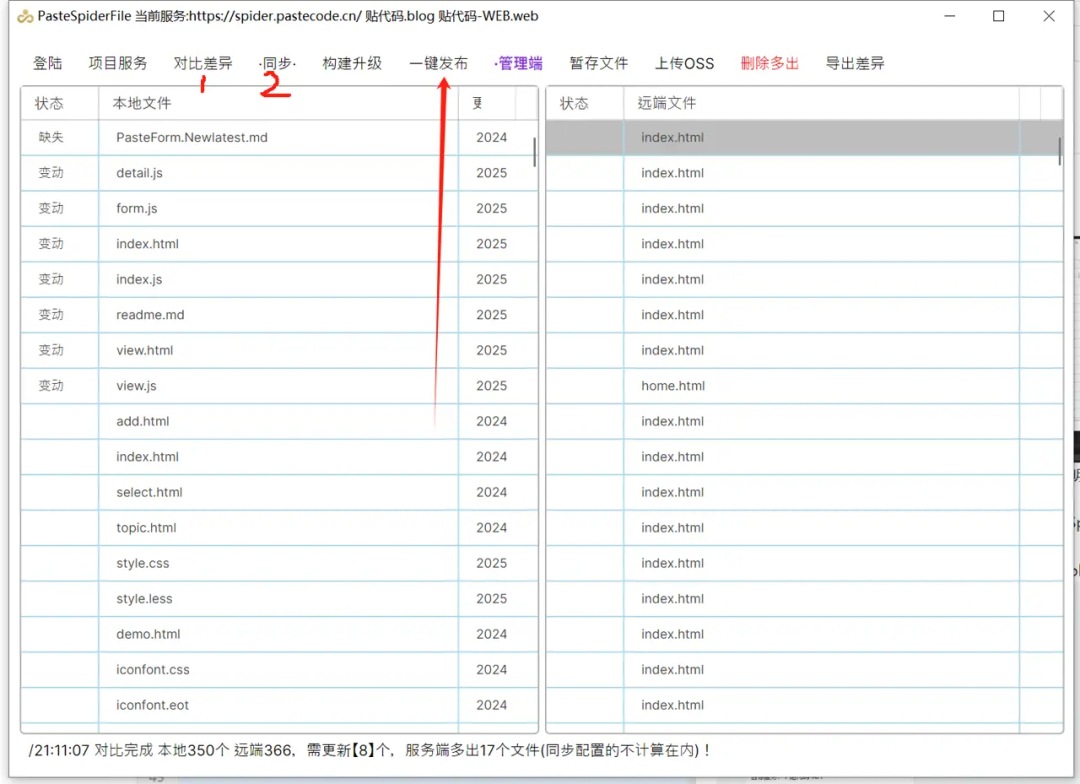Open the 构建升级 menu
Image resolution: width=1080 pixels, height=784 pixels.
pyautogui.click(x=352, y=63)
